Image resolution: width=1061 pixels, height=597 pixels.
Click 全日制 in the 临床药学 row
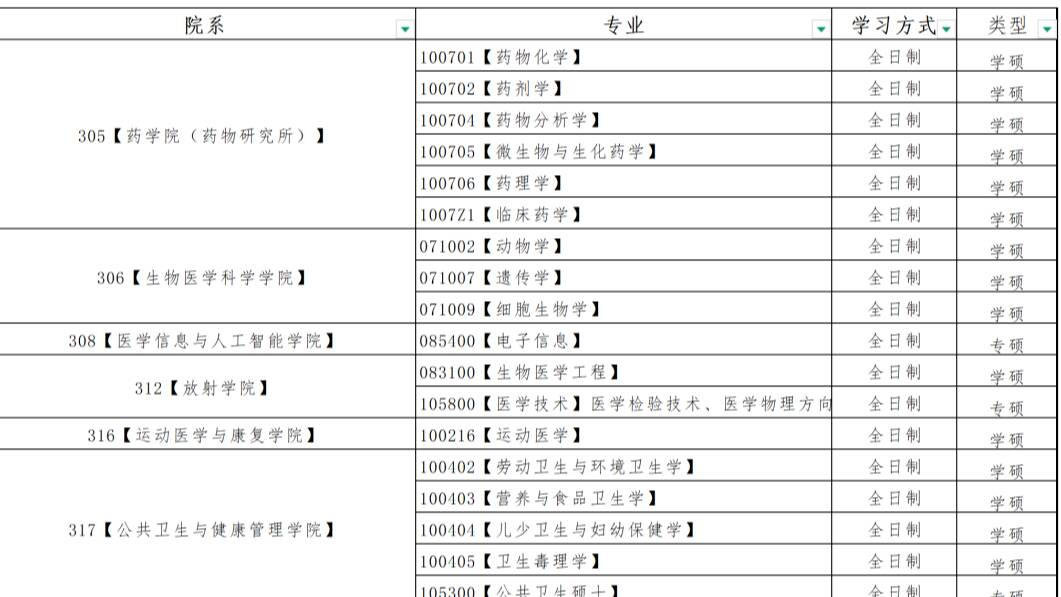click(894, 214)
